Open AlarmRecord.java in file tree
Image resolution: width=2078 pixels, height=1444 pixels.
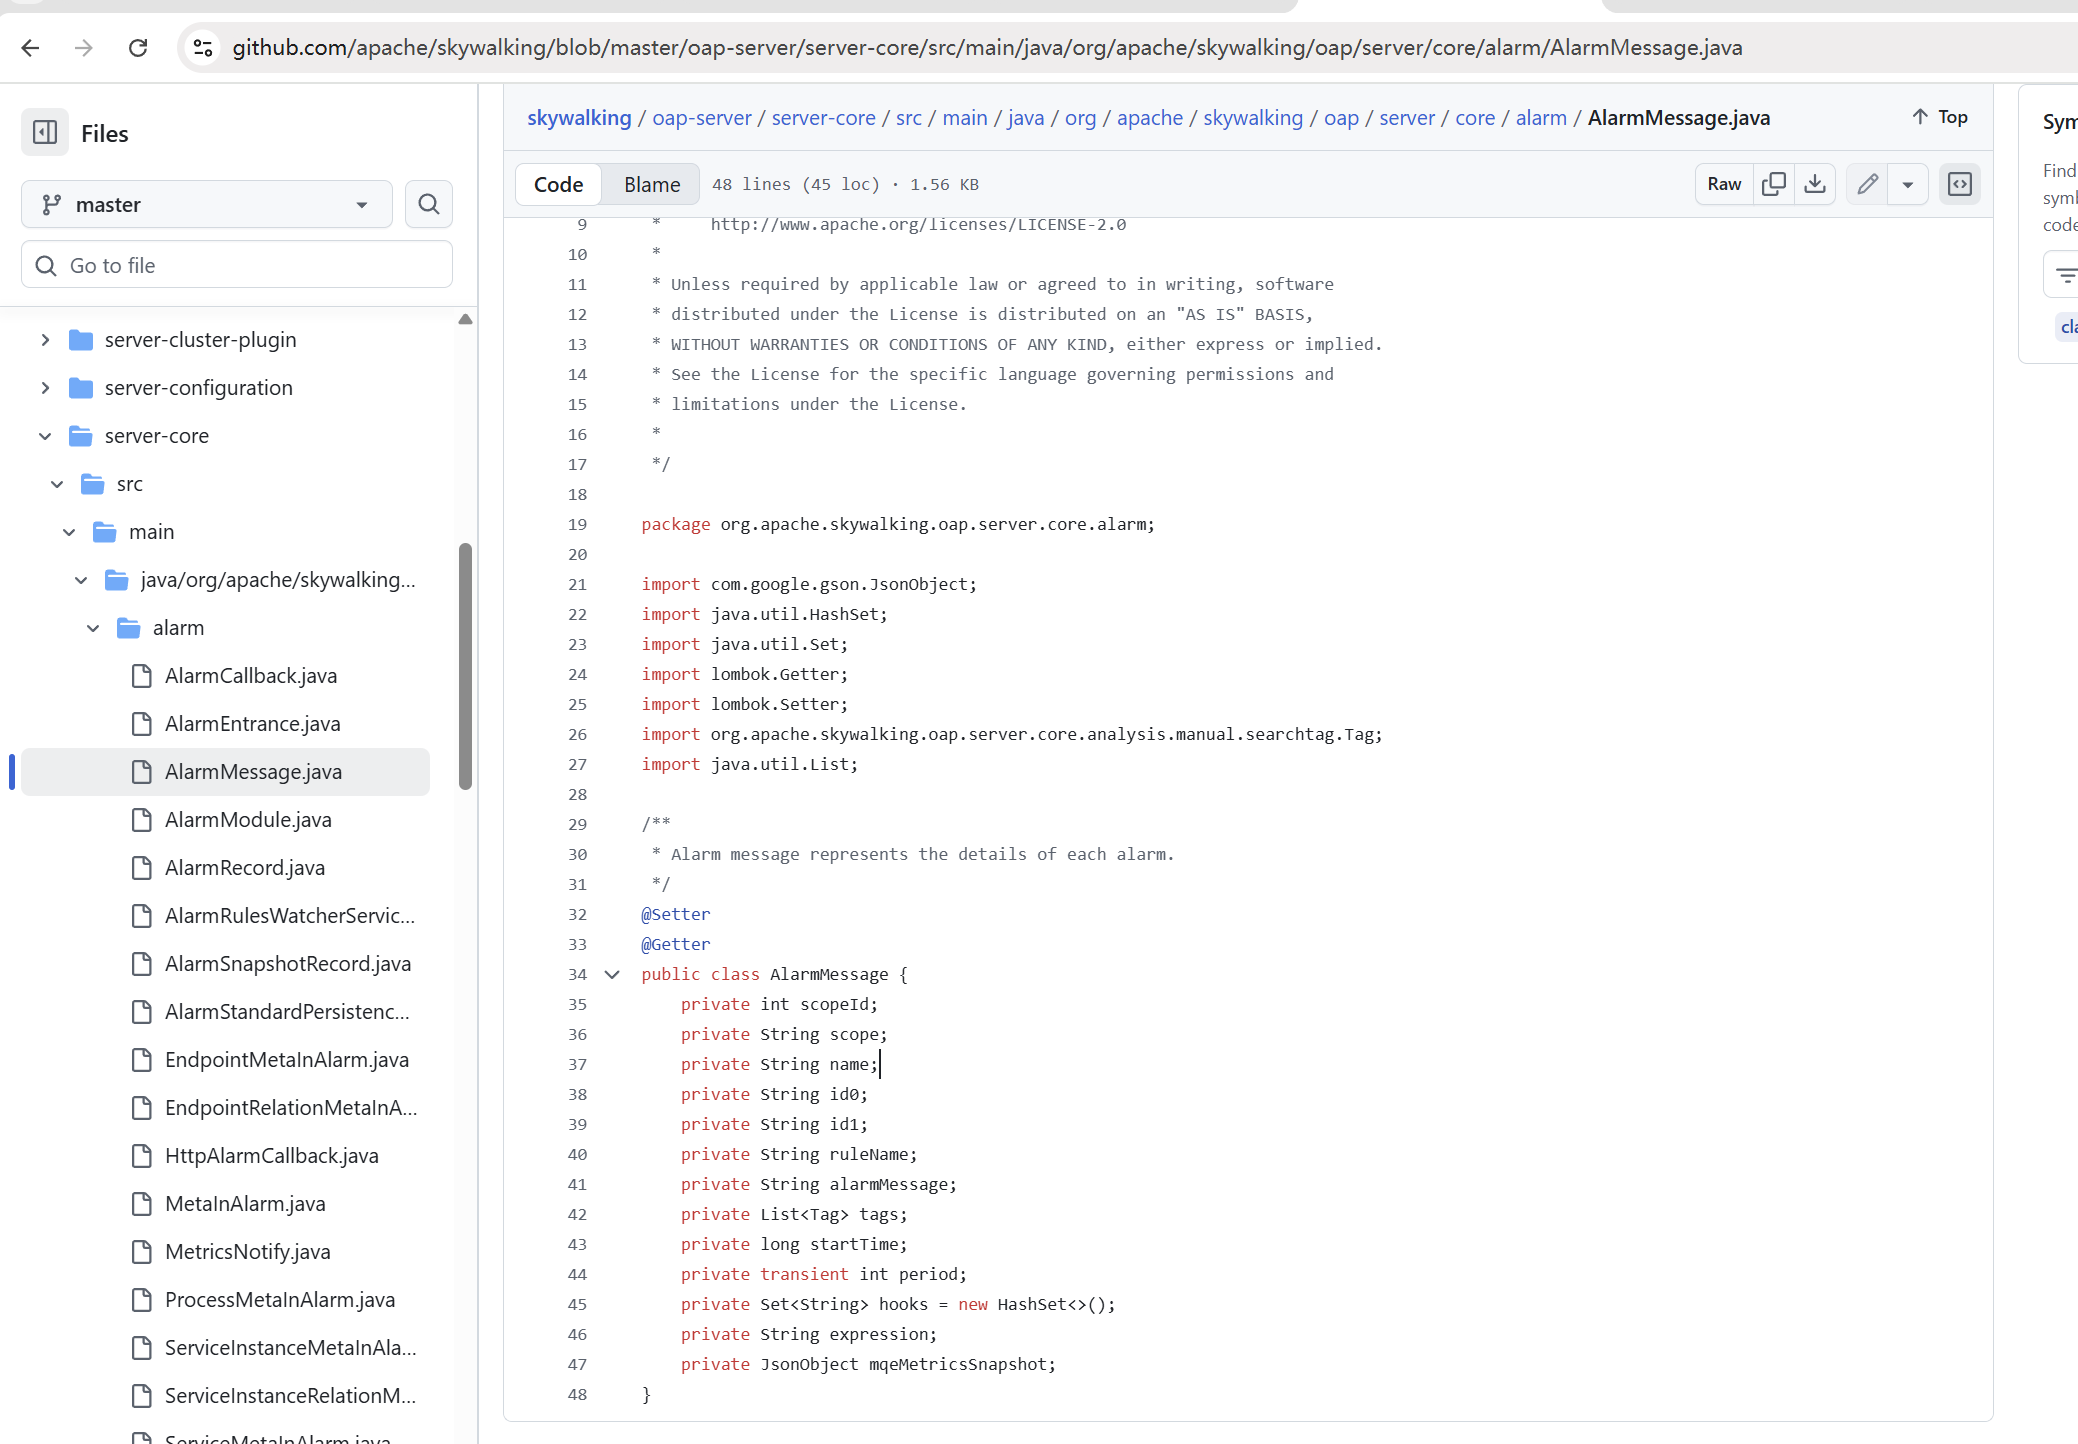[x=245, y=868]
